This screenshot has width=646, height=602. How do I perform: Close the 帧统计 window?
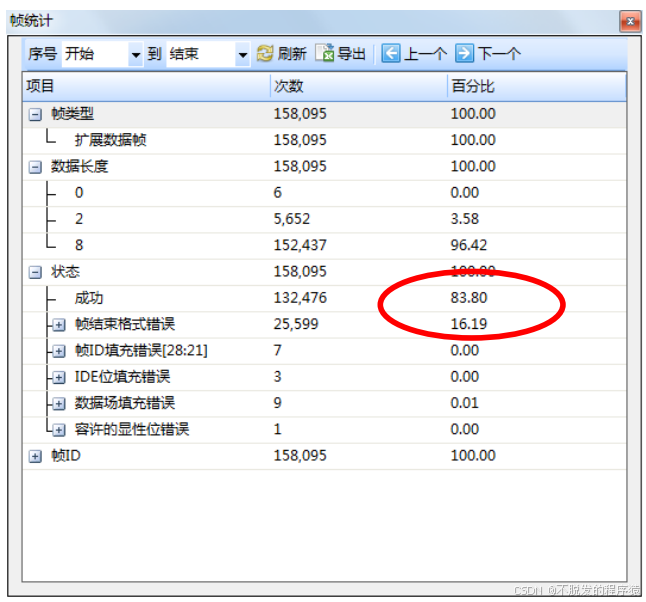click(x=630, y=21)
